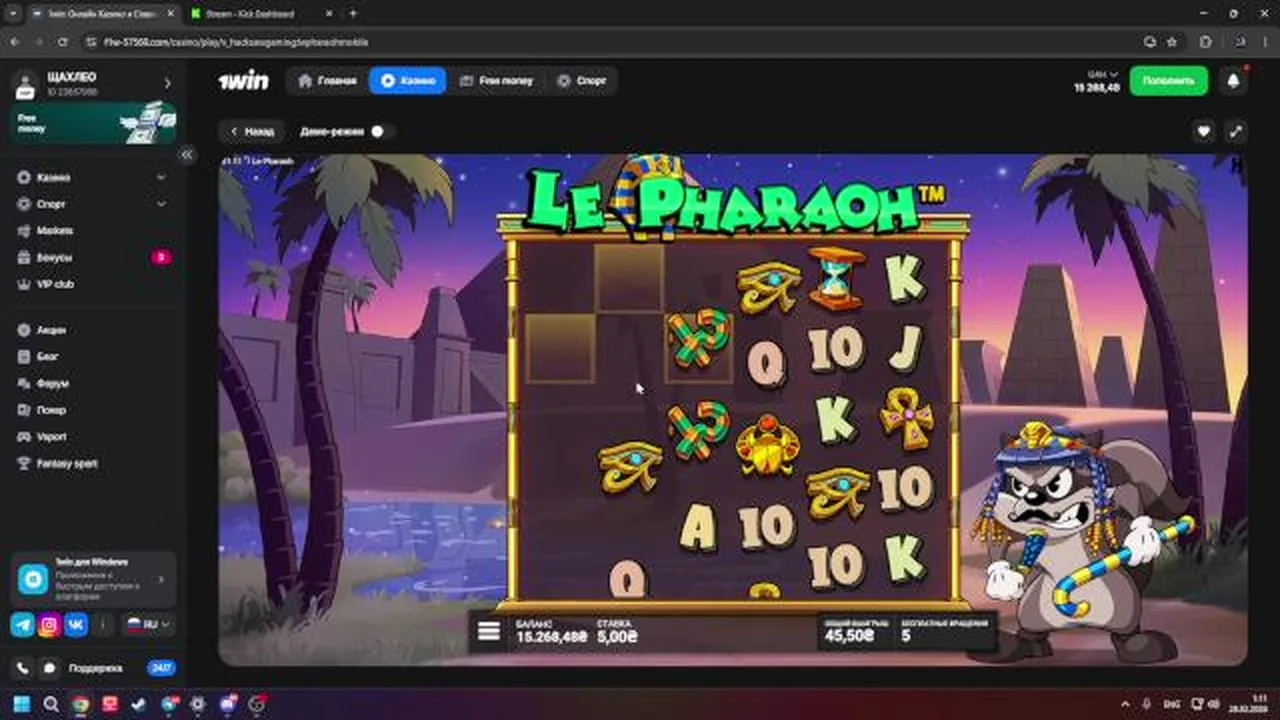Viewport: 1280px width, 720px height.
Task: Click the Баланс amount in game bar
Action: pyautogui.click(x=551, y=631)
